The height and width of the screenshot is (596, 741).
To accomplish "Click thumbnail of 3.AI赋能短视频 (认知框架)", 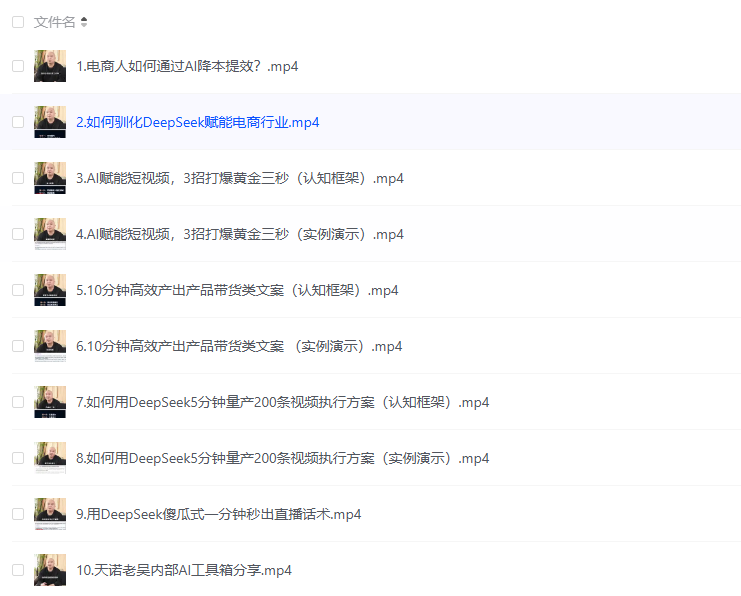I will click(x=50, y=178).
